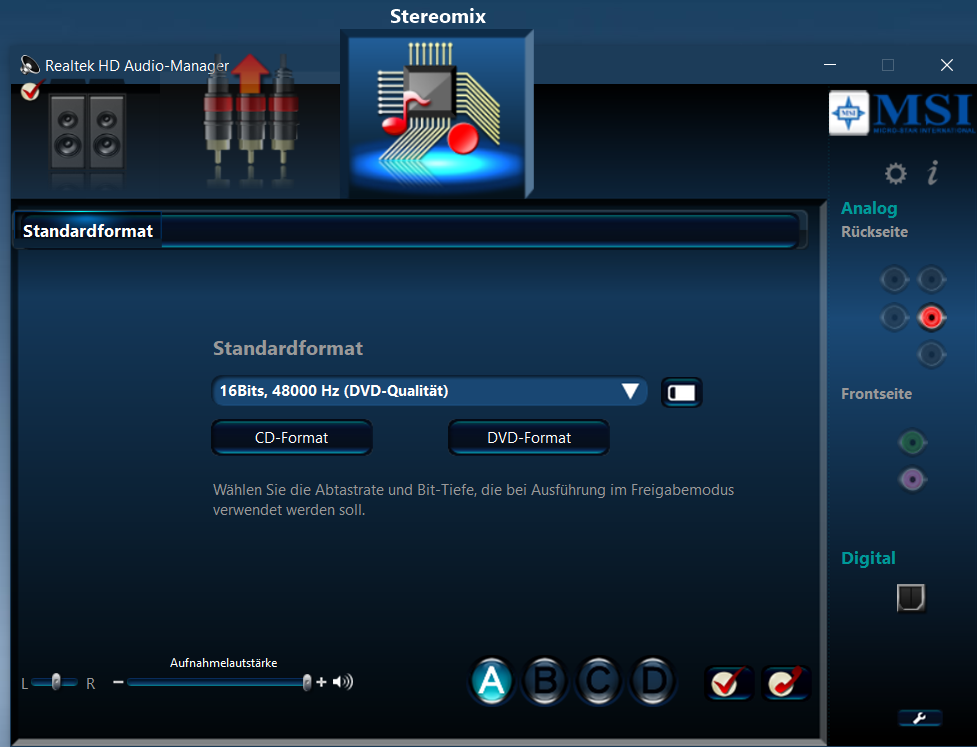Viewport: 977px width, 747px height.
Task: Toggle the default device checkmark above the speakers
Action: 31,90
